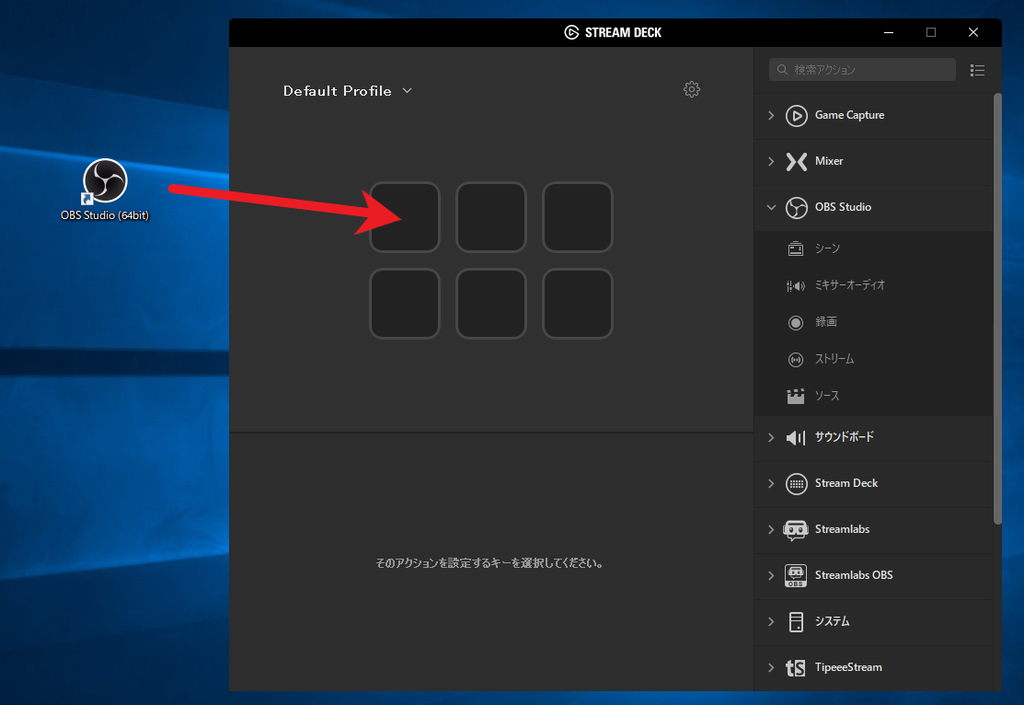Expand the TipeeStream category chevron
Viewport: 1024px width, 705px height.
(x=771, y=668)
